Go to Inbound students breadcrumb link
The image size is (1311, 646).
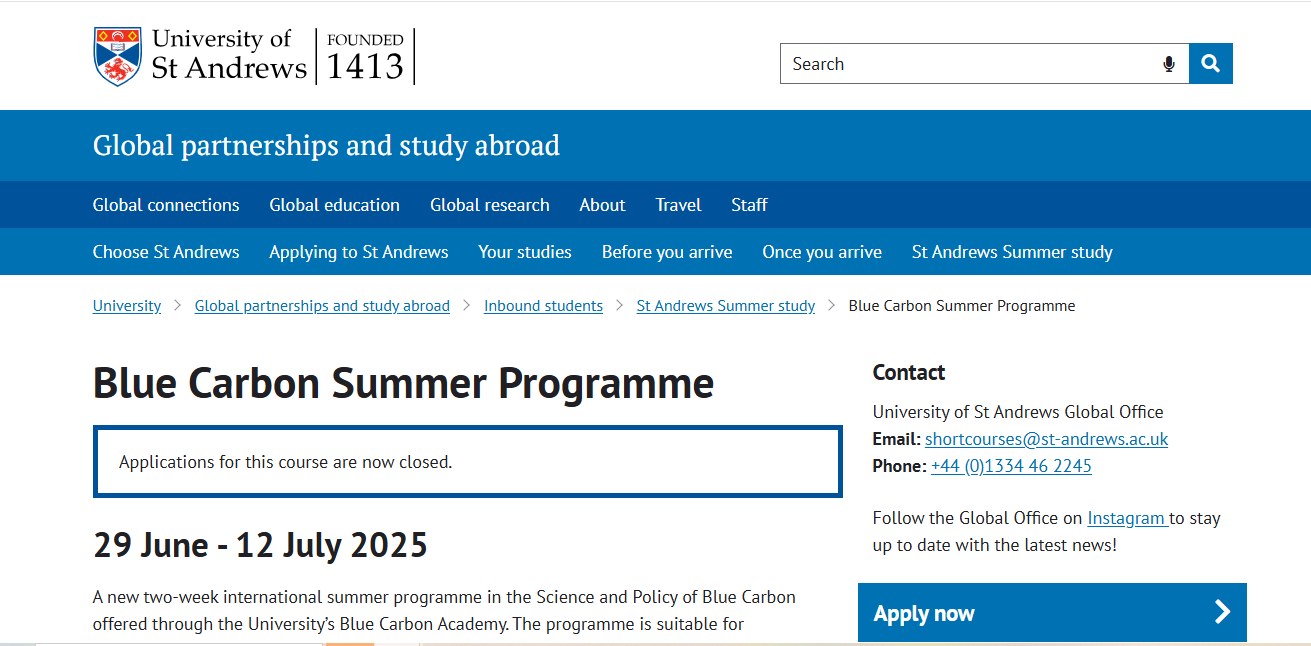pos(543,306)
